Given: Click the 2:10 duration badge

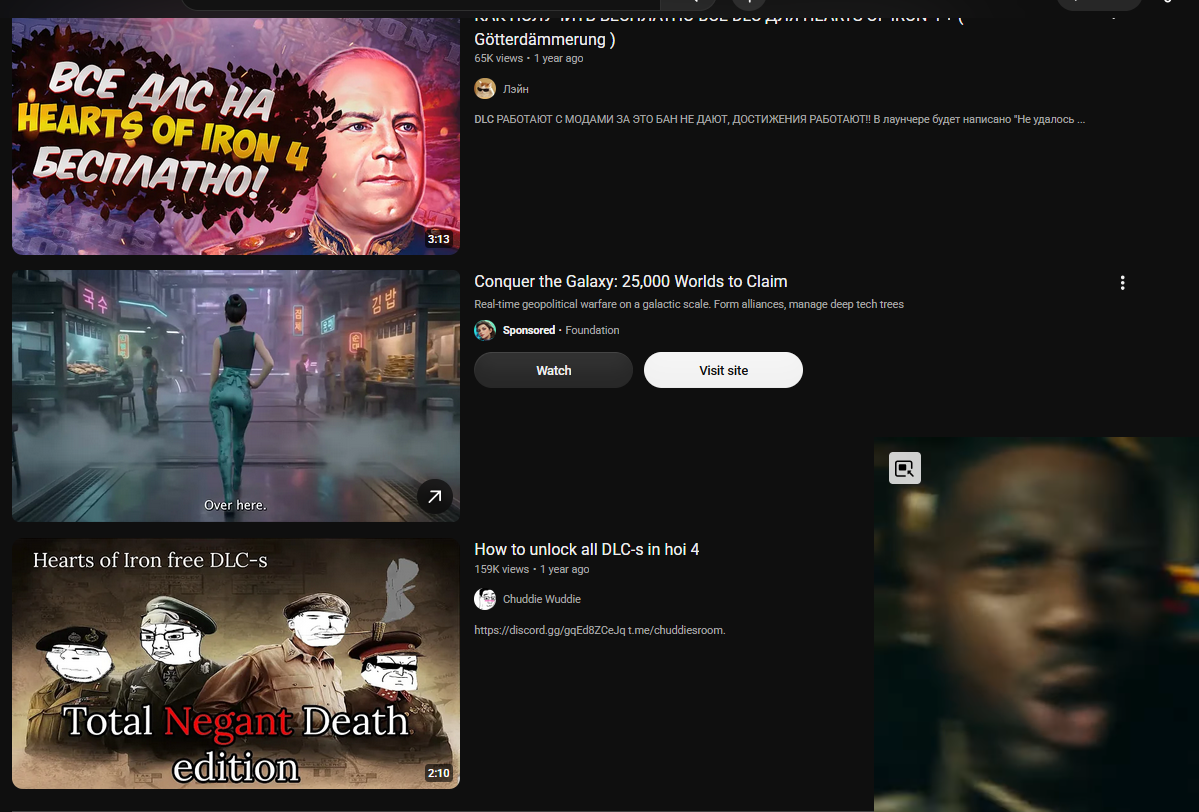Looking at the screenshot, I should [x=438, y=773].
